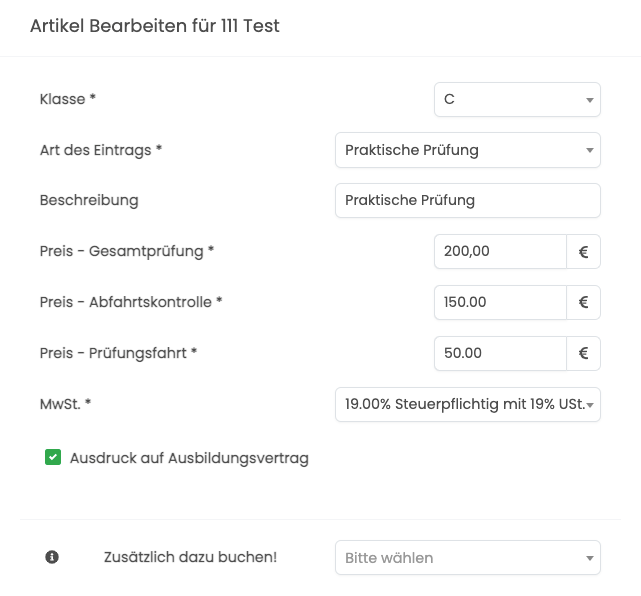Image resolution: width=641 pixels, height=596 pixels.
Task: Click the Beschreibung text field
Action: (468, 201)
